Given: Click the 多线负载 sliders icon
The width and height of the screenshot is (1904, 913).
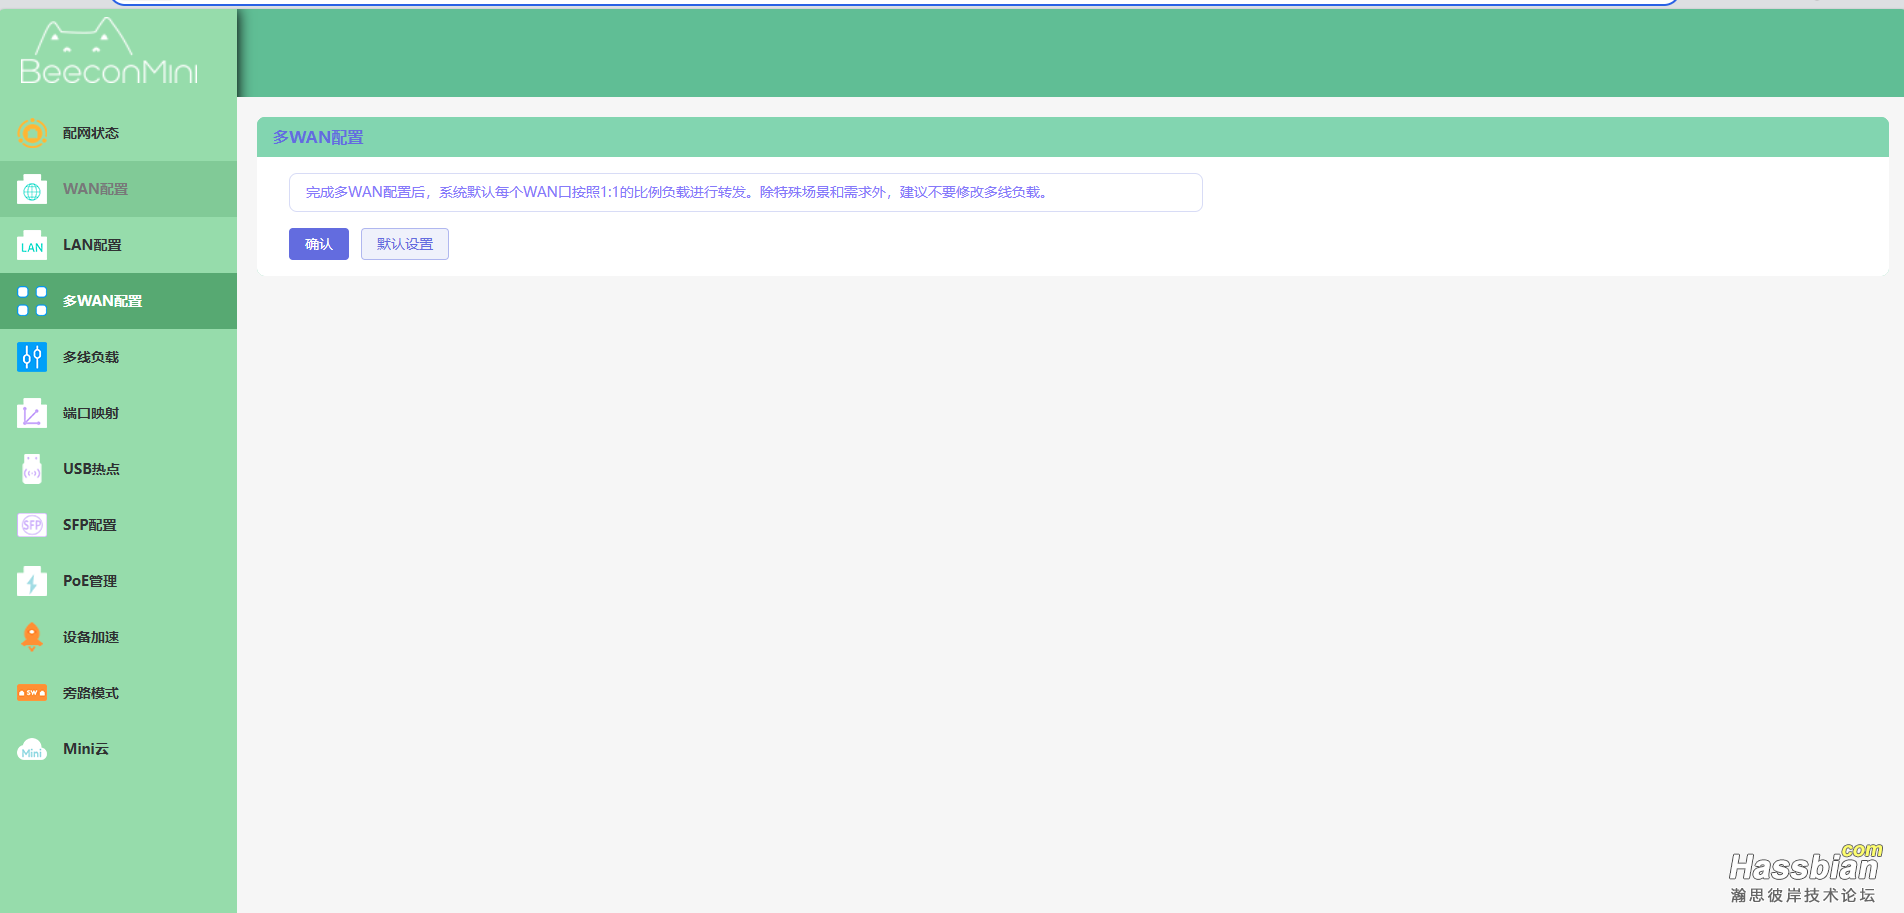Looking at the screenshot, I should [32, 357].
